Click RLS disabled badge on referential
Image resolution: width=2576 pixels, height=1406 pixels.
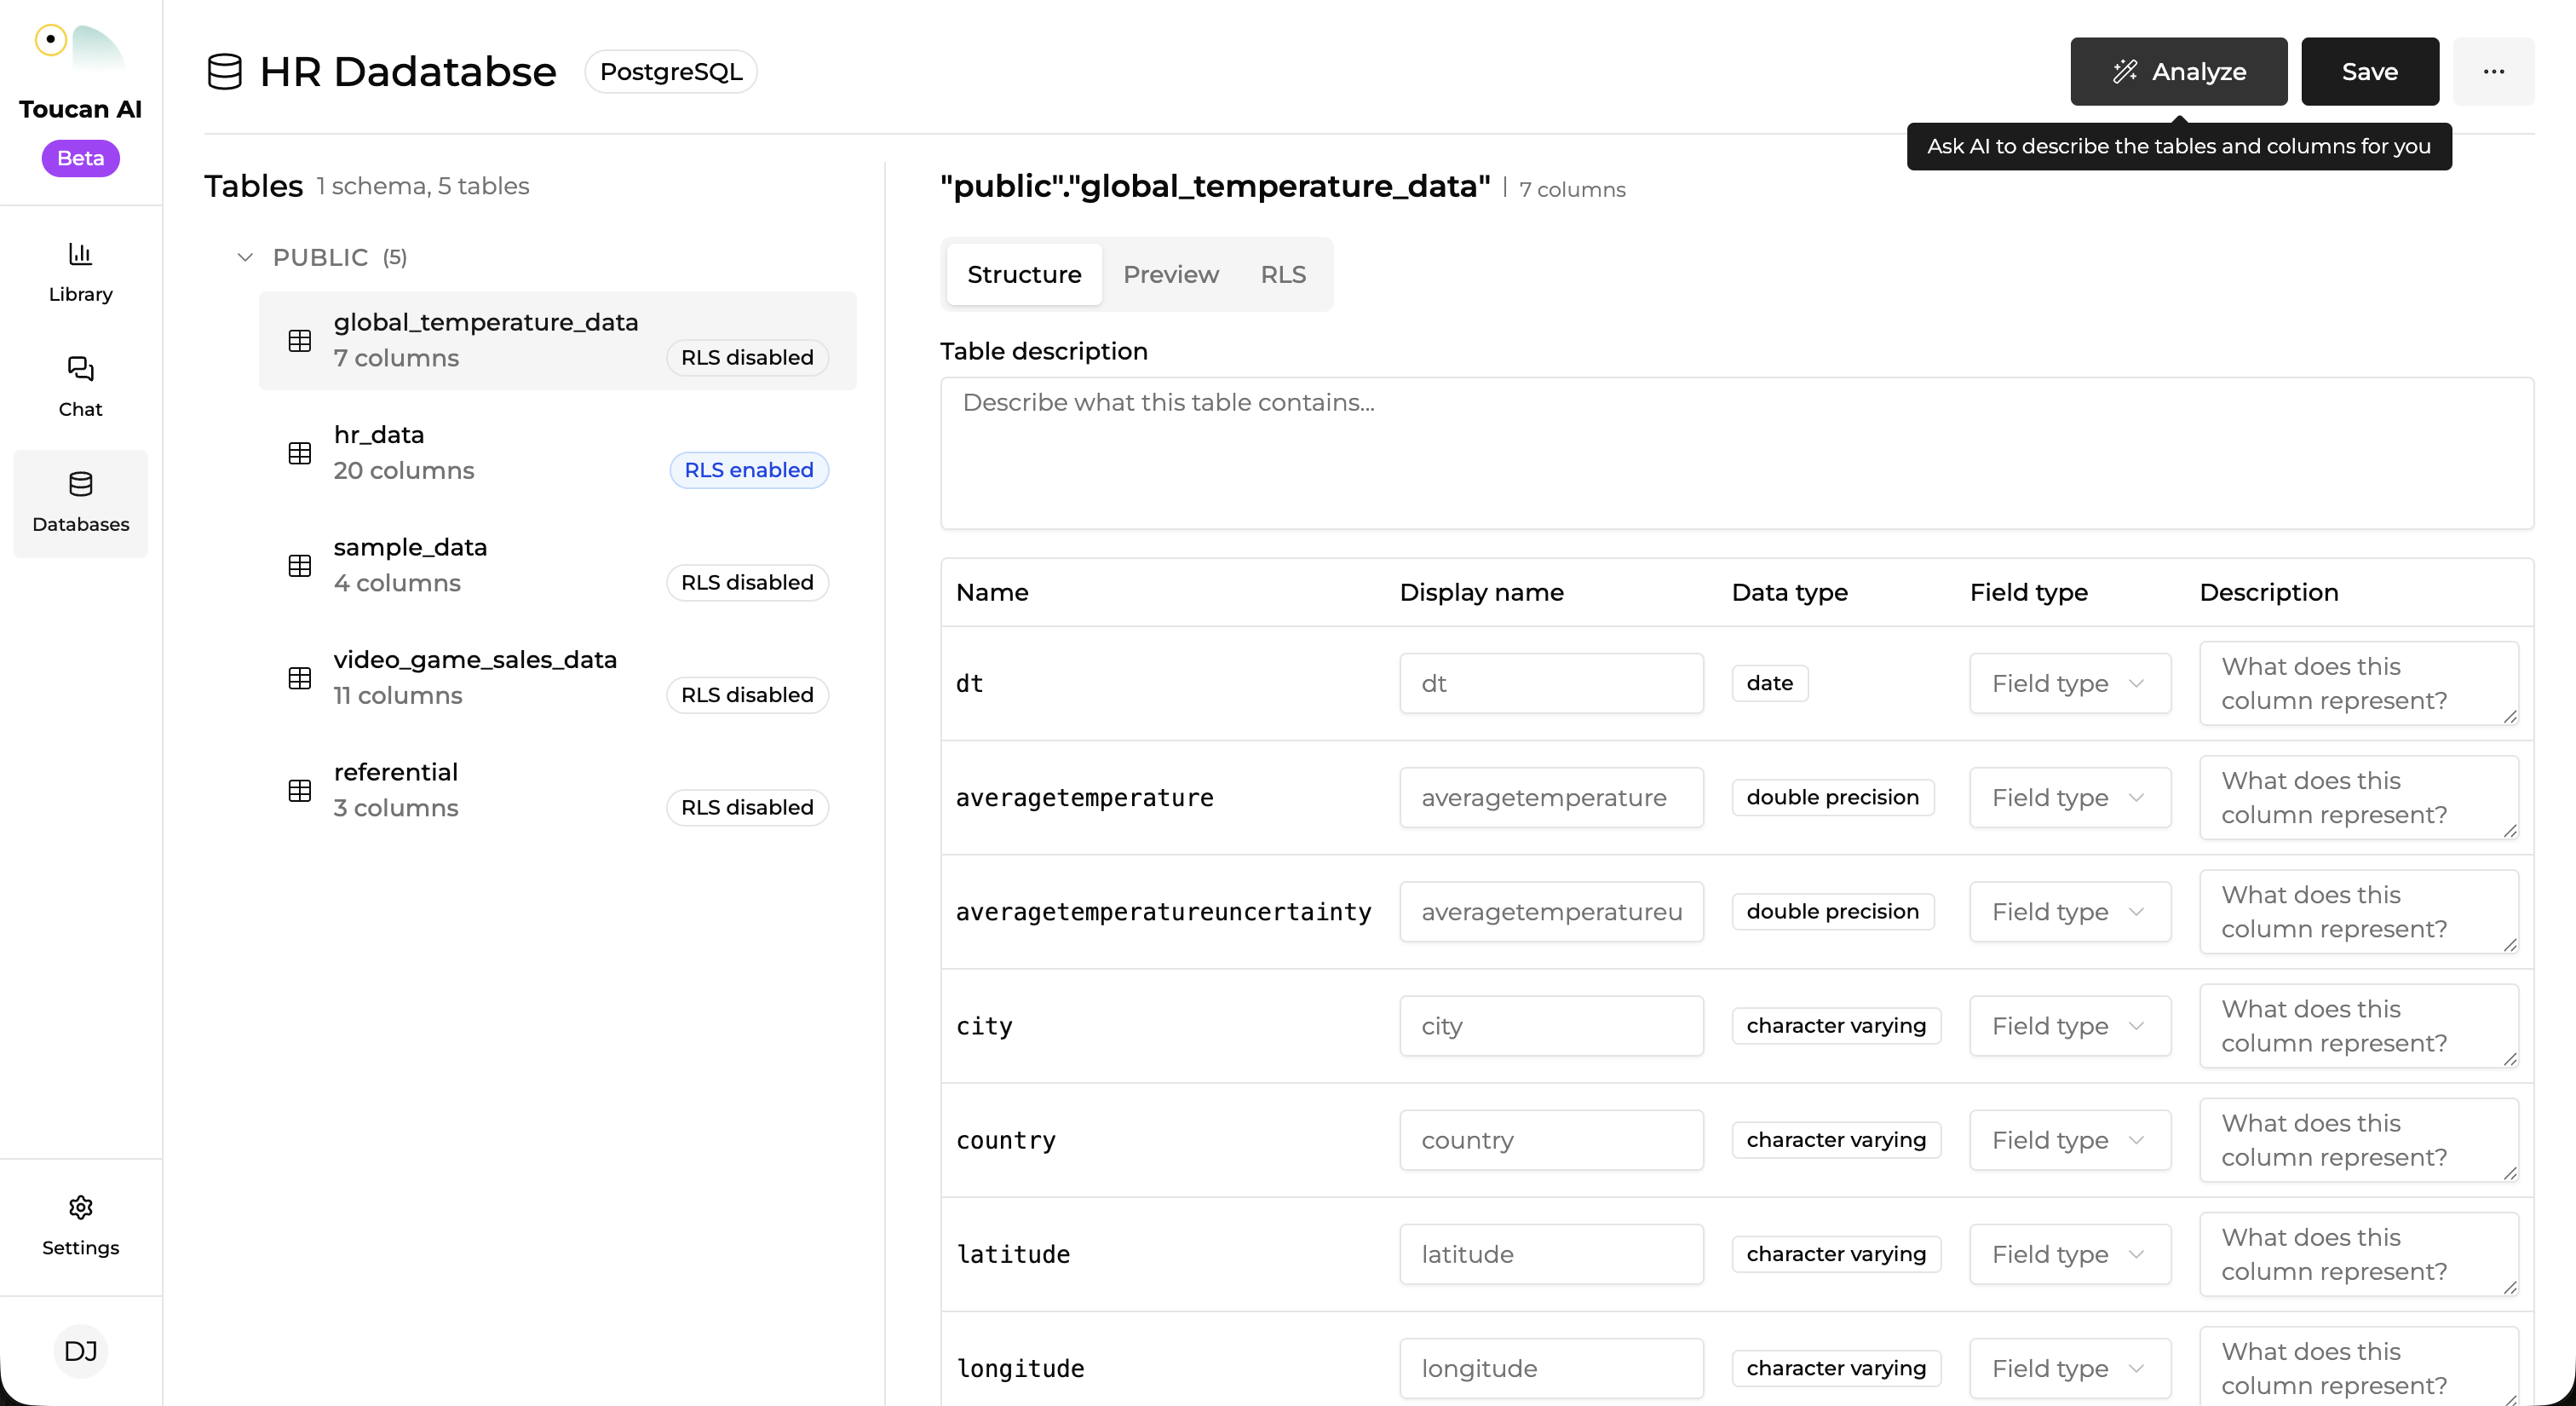pyautogui.click(x=747, y=807)
